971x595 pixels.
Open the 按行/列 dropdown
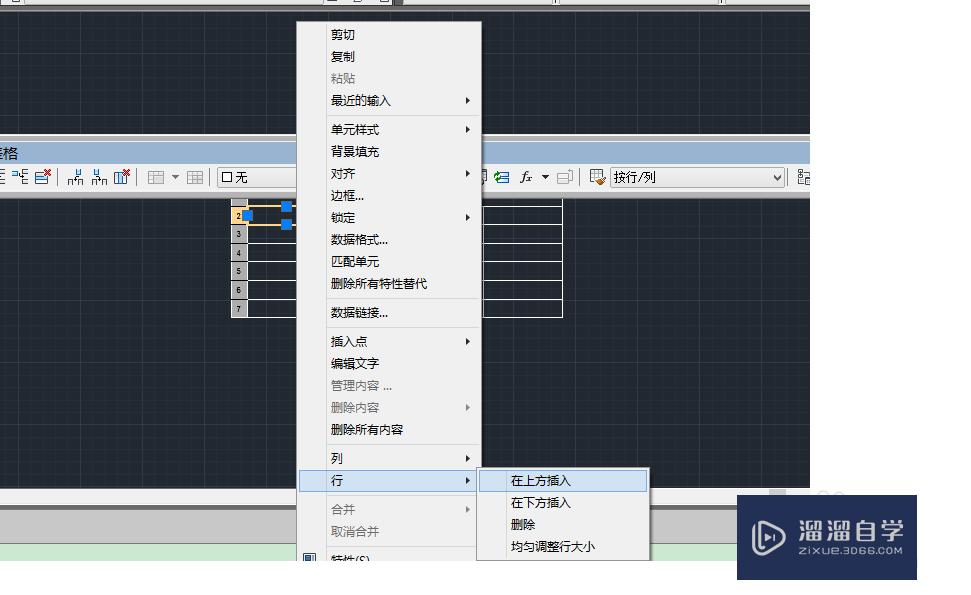(697, 177)
